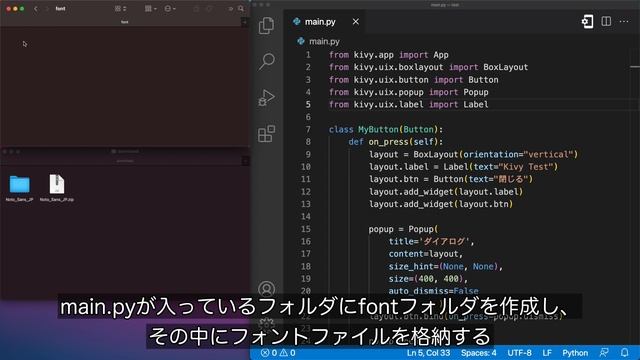Select the Noto_Sans_JP folder
This screenshot has height=360, width=640.
(x=20, y=188)
